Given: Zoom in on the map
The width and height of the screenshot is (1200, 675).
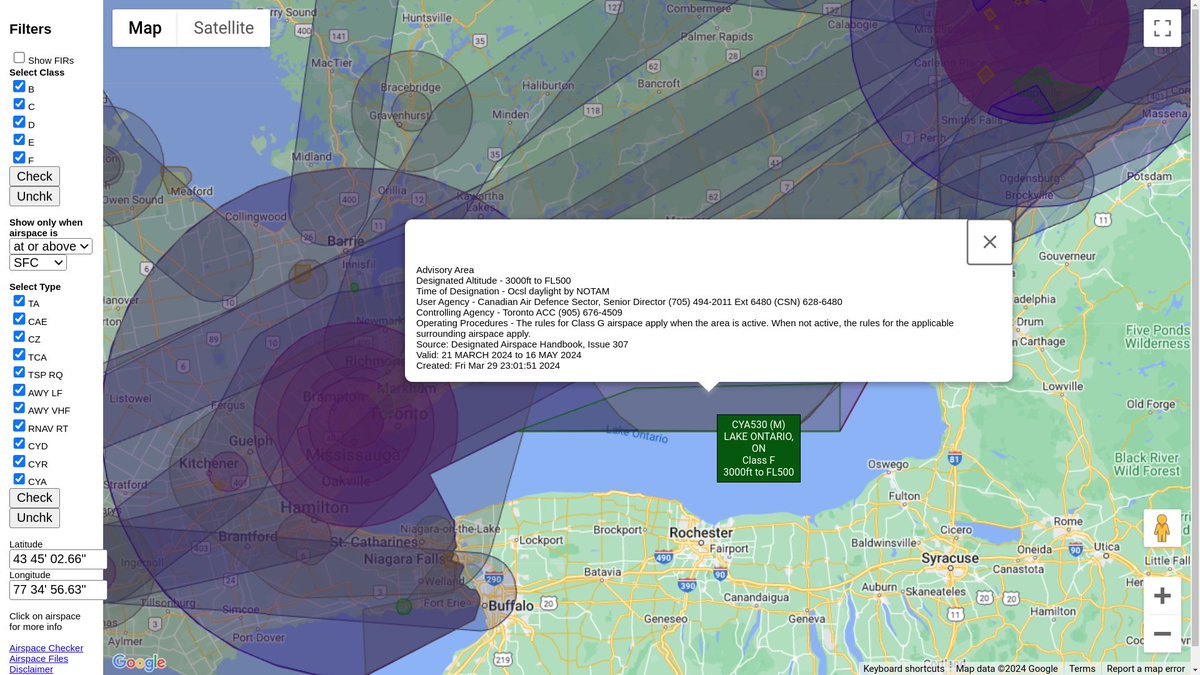Looking at the screenshot, I should click(x=1162, y=596).
